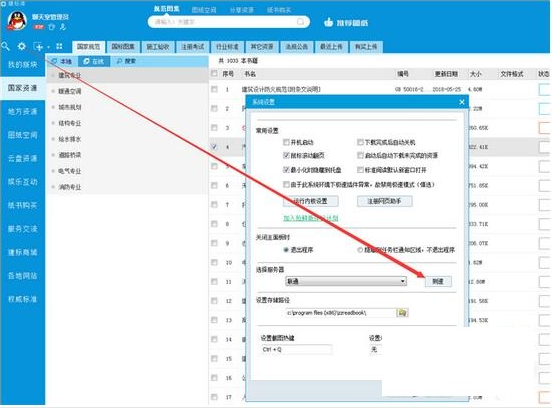Click the 运行内核设置 button
The width and height of the screenshot is (552, 408).
[310, 201]
